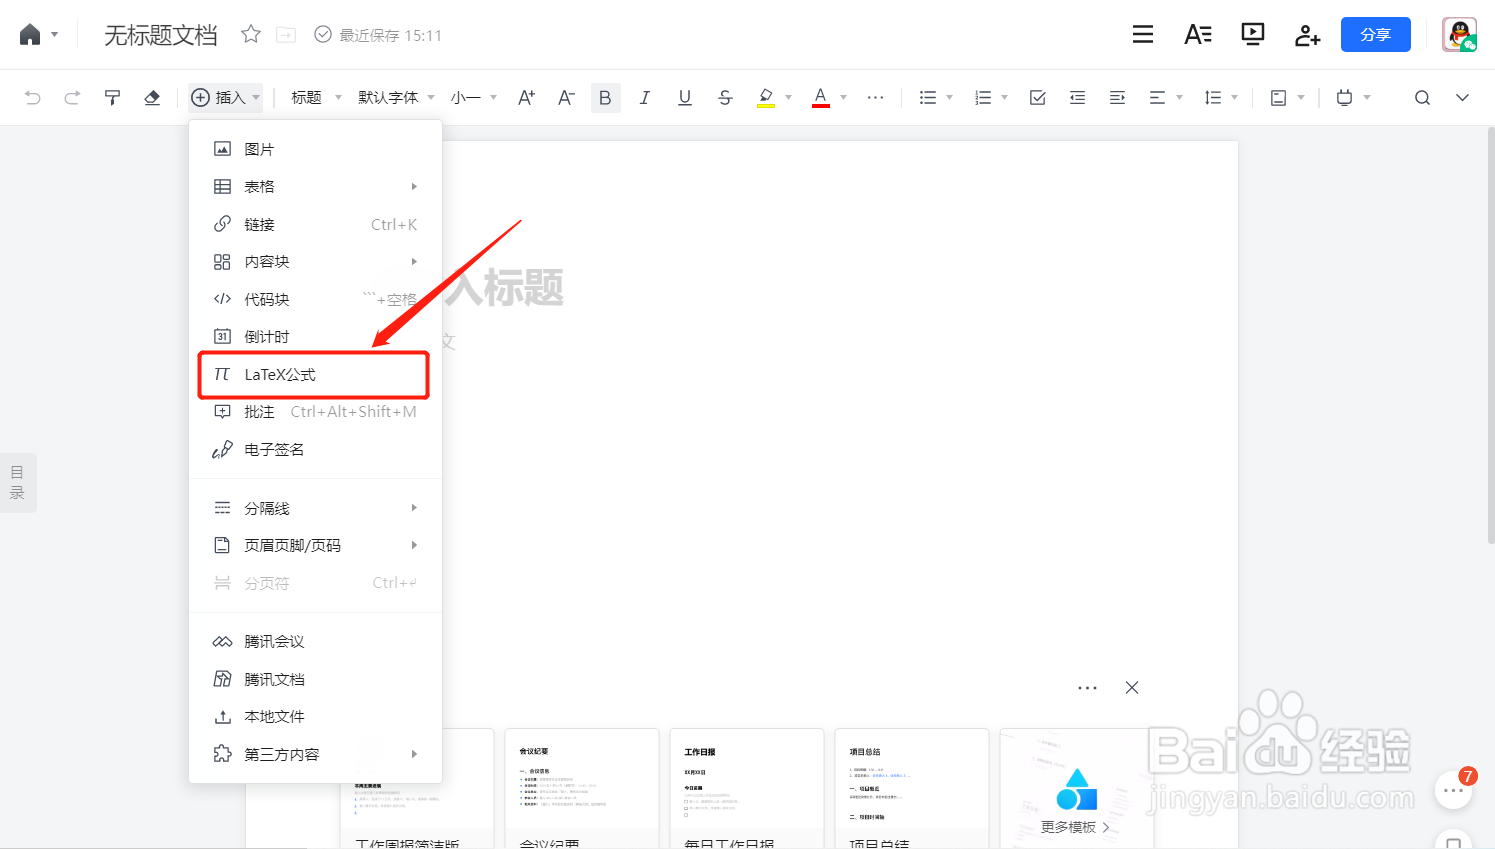
Task: Apply red font color
Action: click(x=821, y=97)
